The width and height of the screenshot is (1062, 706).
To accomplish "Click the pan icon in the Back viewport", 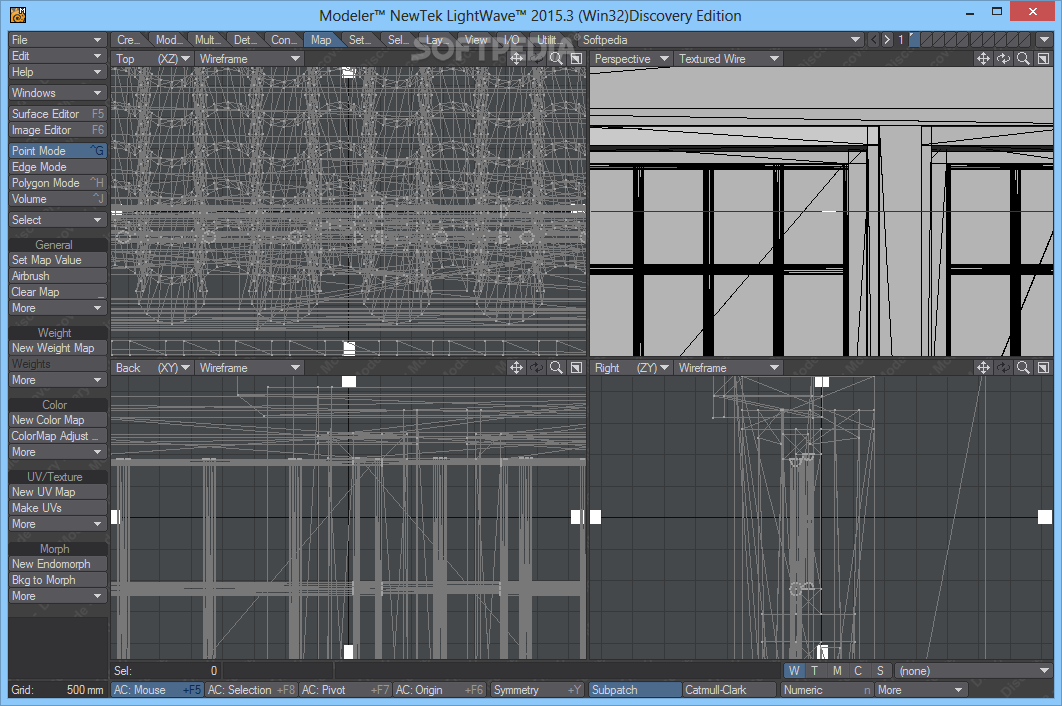I will [x=516, y=368].
